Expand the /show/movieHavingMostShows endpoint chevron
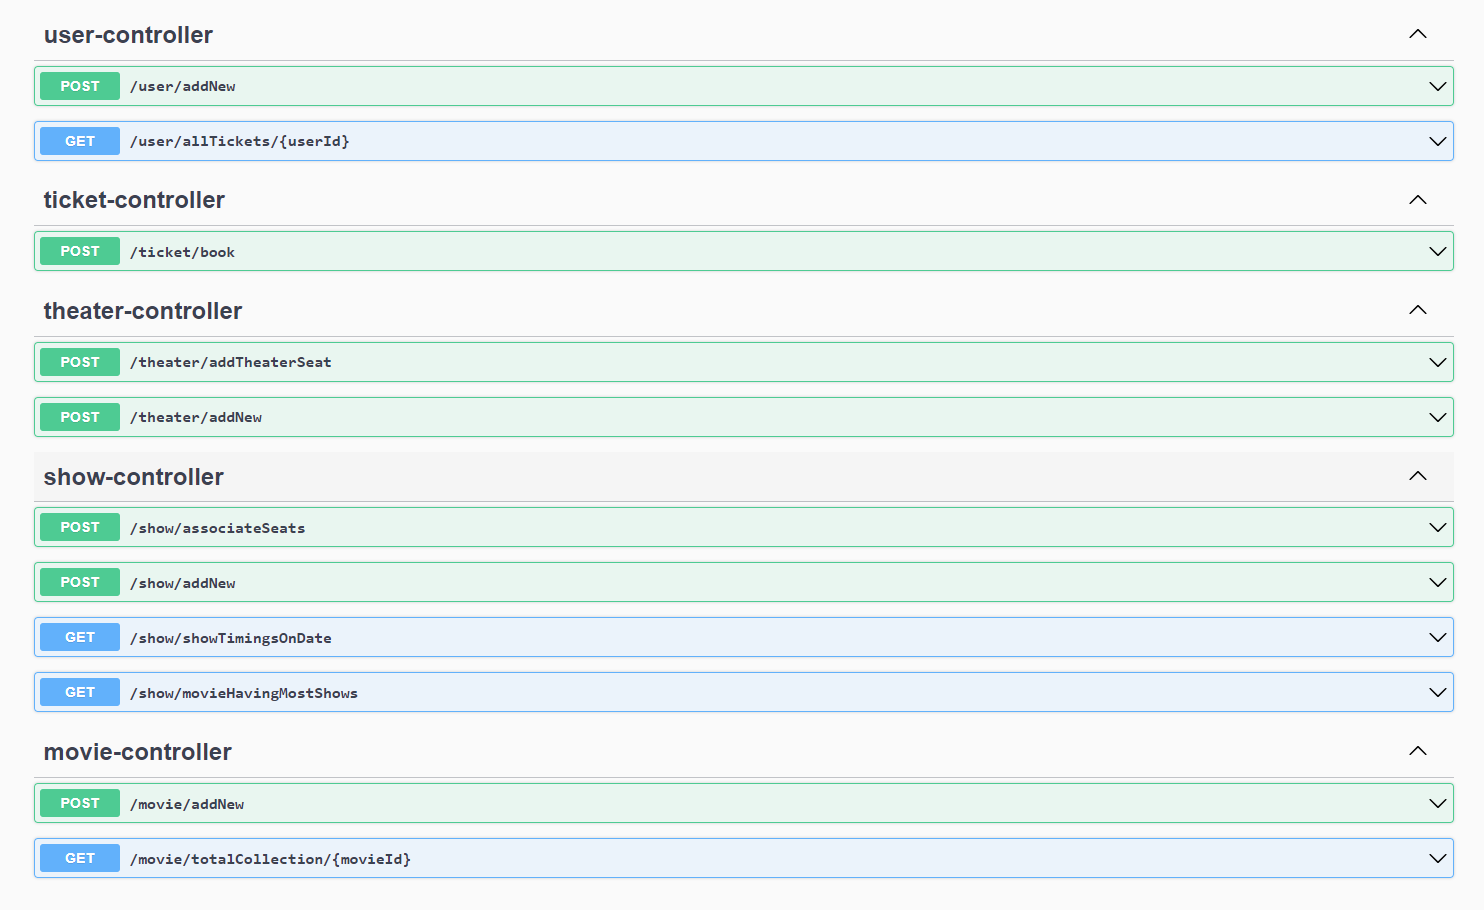Viewport: 1484px width, 910px height. tap(1438, 692)
